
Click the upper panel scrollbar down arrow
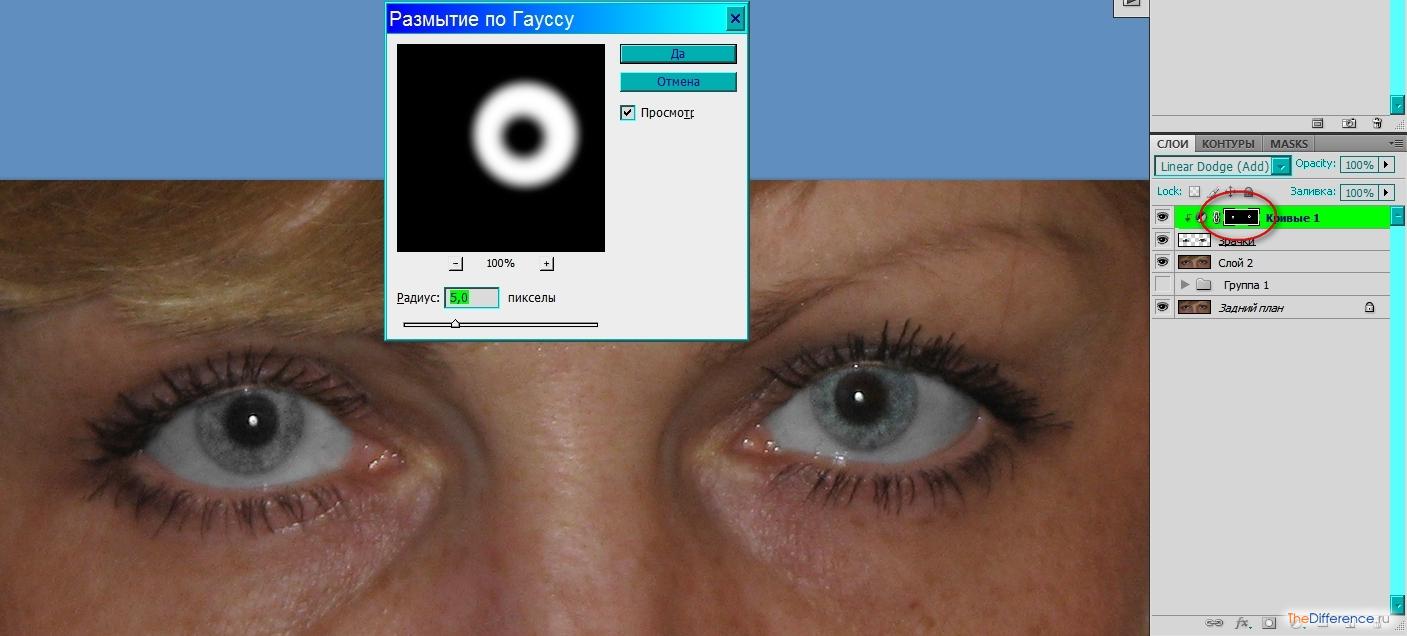tap(1398, 104)
